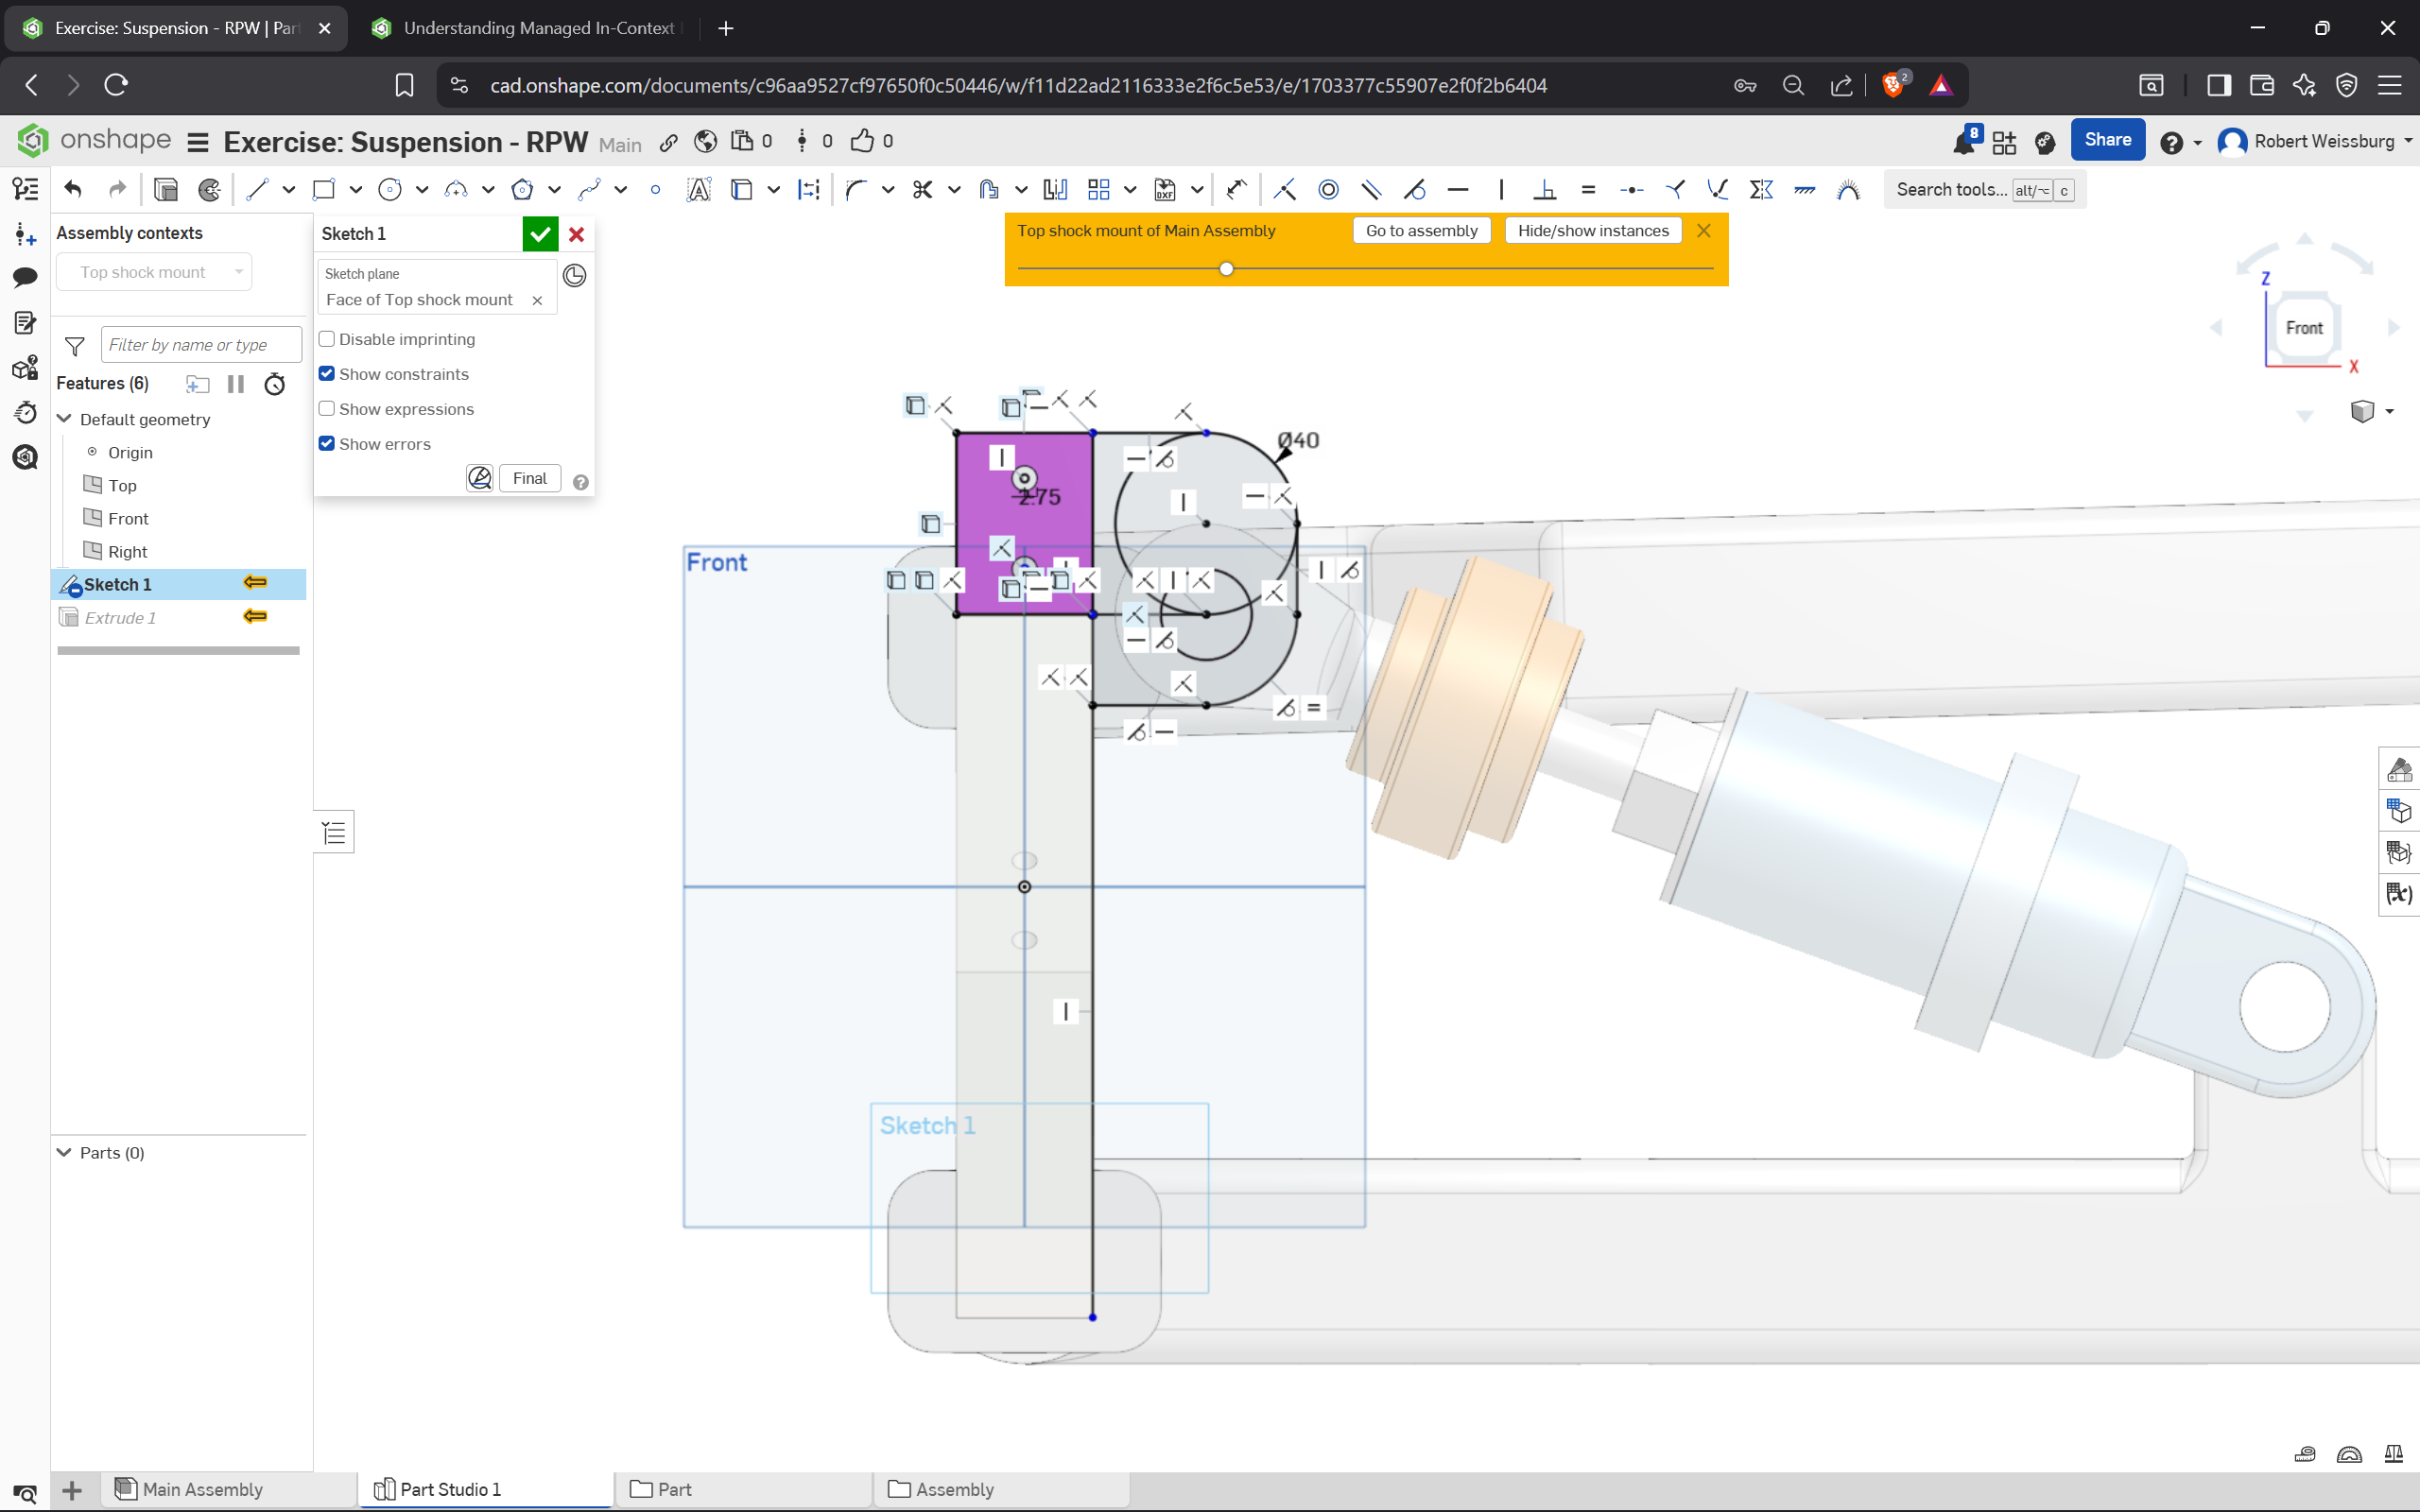Screen dimensions: 2420x1512
Task: Select the Center point circle tool
Action: 390,189
